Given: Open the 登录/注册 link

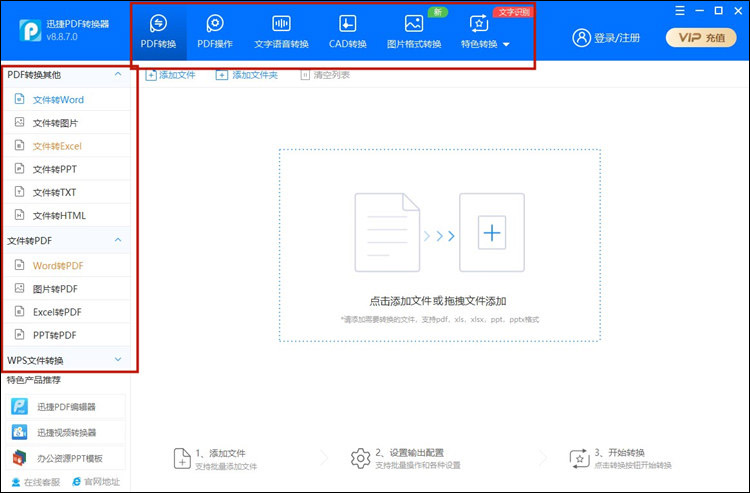Looking at the screenshot, I should tap(617, 38).
